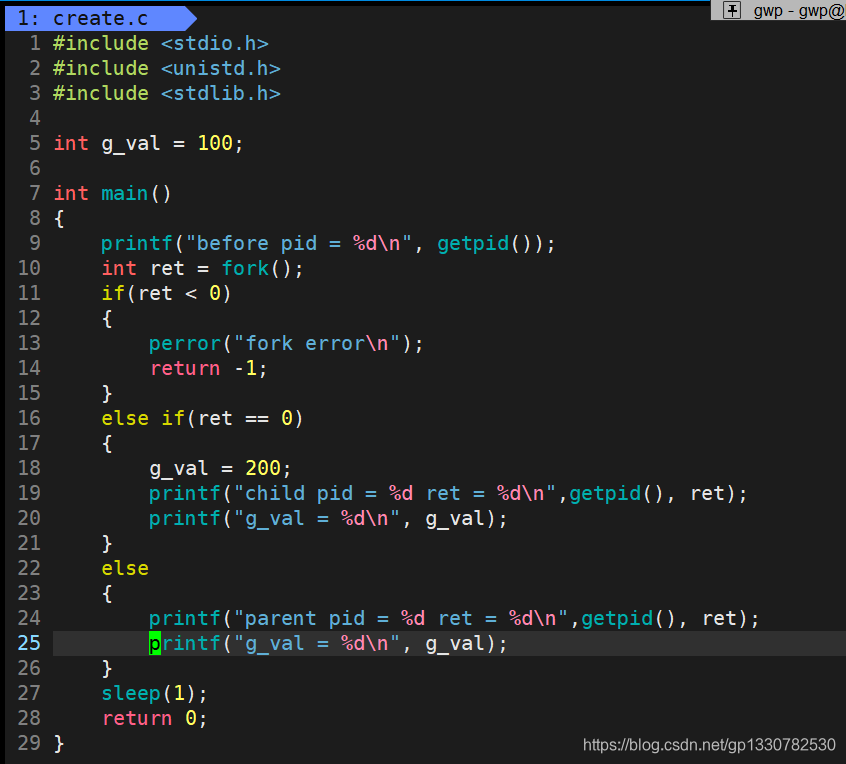846x764 pixels.
Task: Click else if(ret == 0) on line 16
Action: pyautogui.click(x=202, y=418)
